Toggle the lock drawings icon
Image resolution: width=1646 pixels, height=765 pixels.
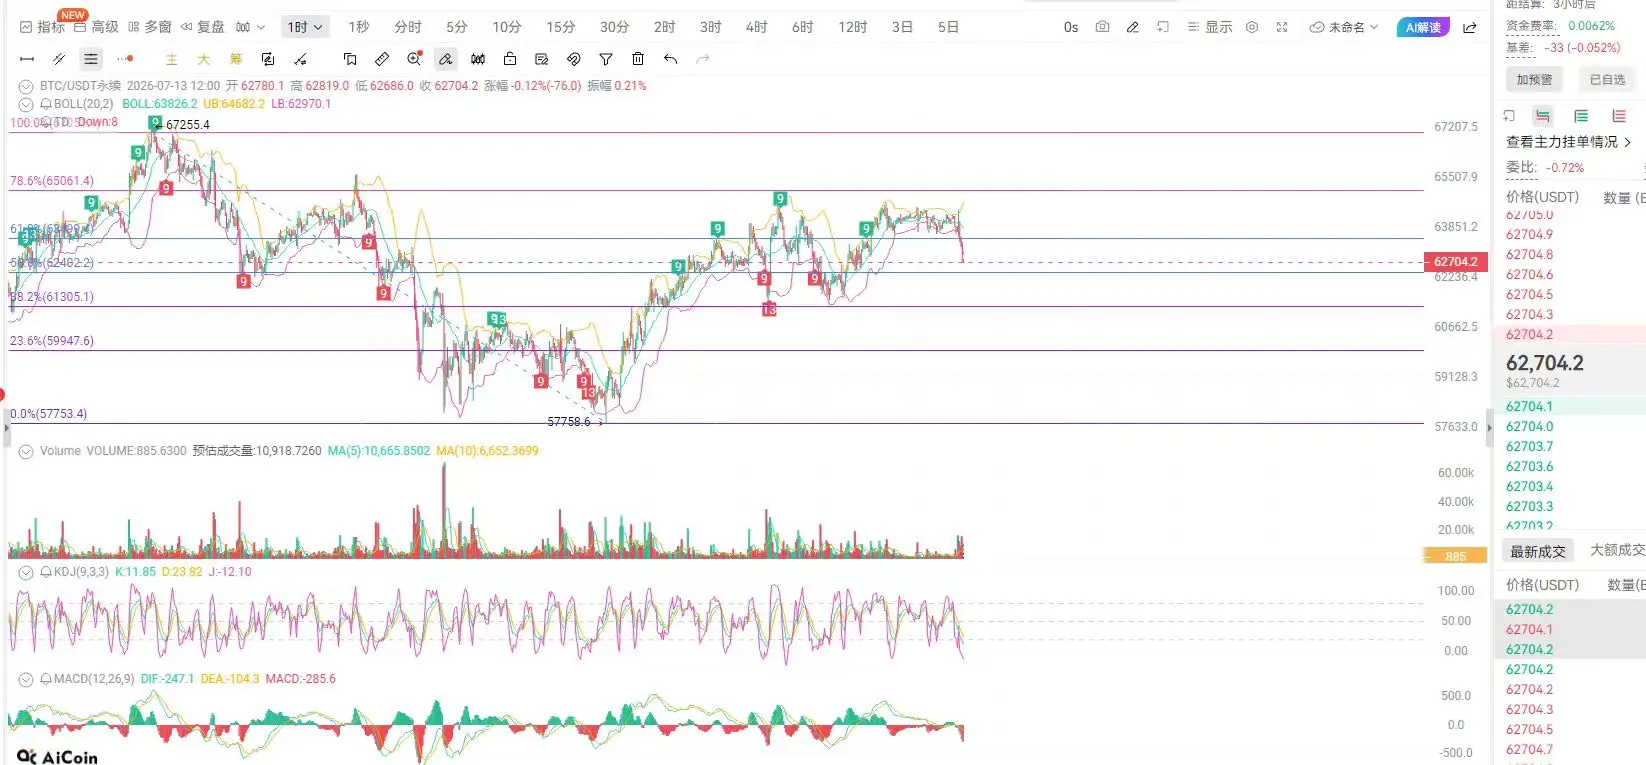510,59
